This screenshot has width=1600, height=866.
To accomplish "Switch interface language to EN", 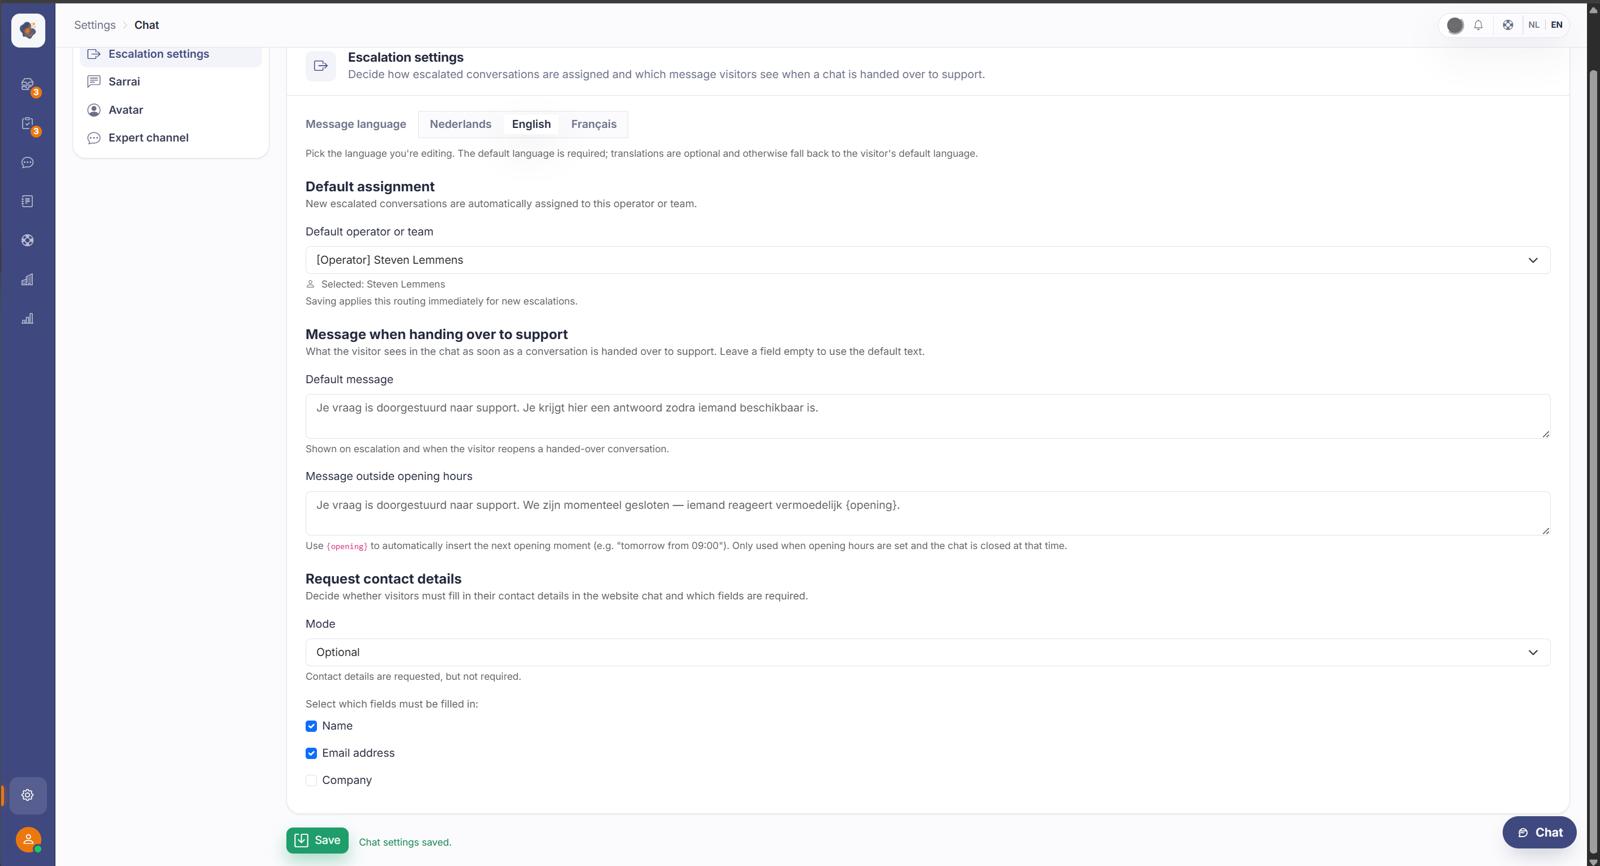I will click(1557, 25).
